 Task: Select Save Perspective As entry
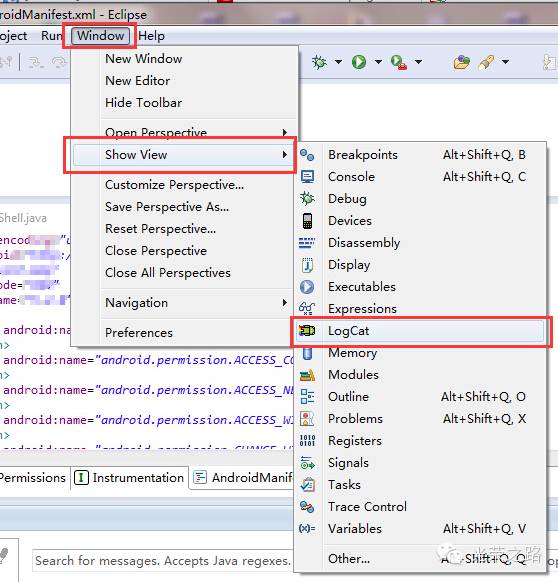167,207
